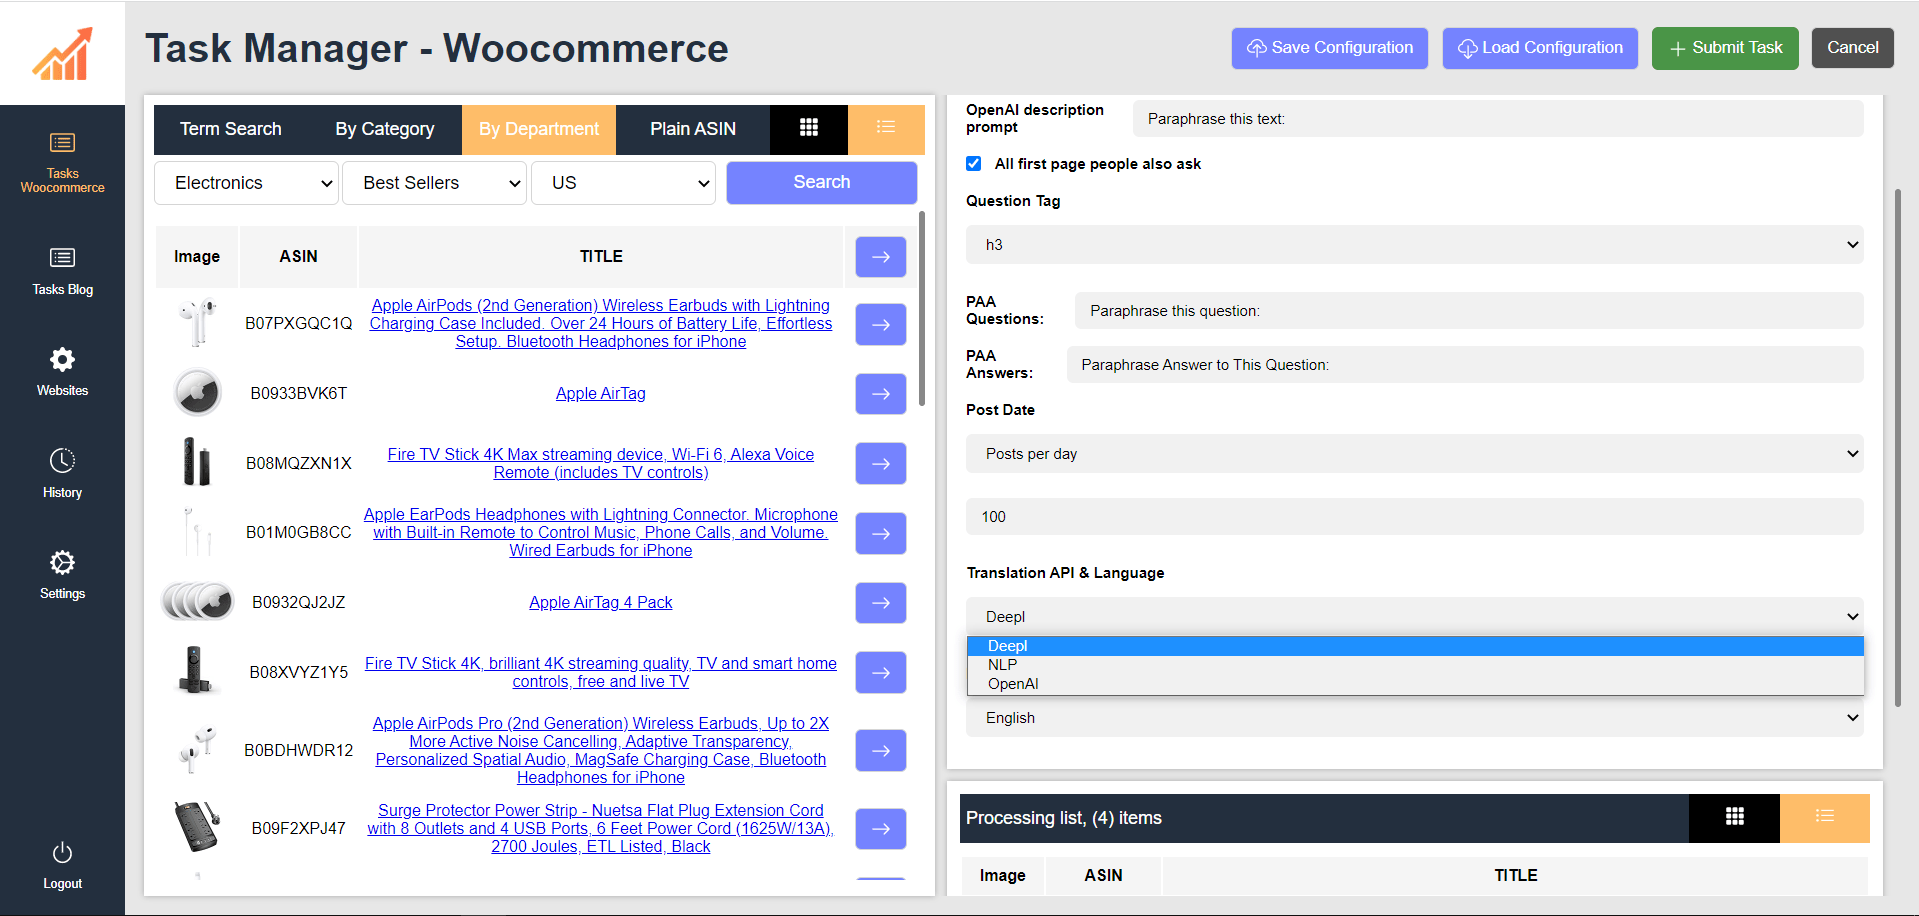Switch search results to grid view

click(809, 128)
